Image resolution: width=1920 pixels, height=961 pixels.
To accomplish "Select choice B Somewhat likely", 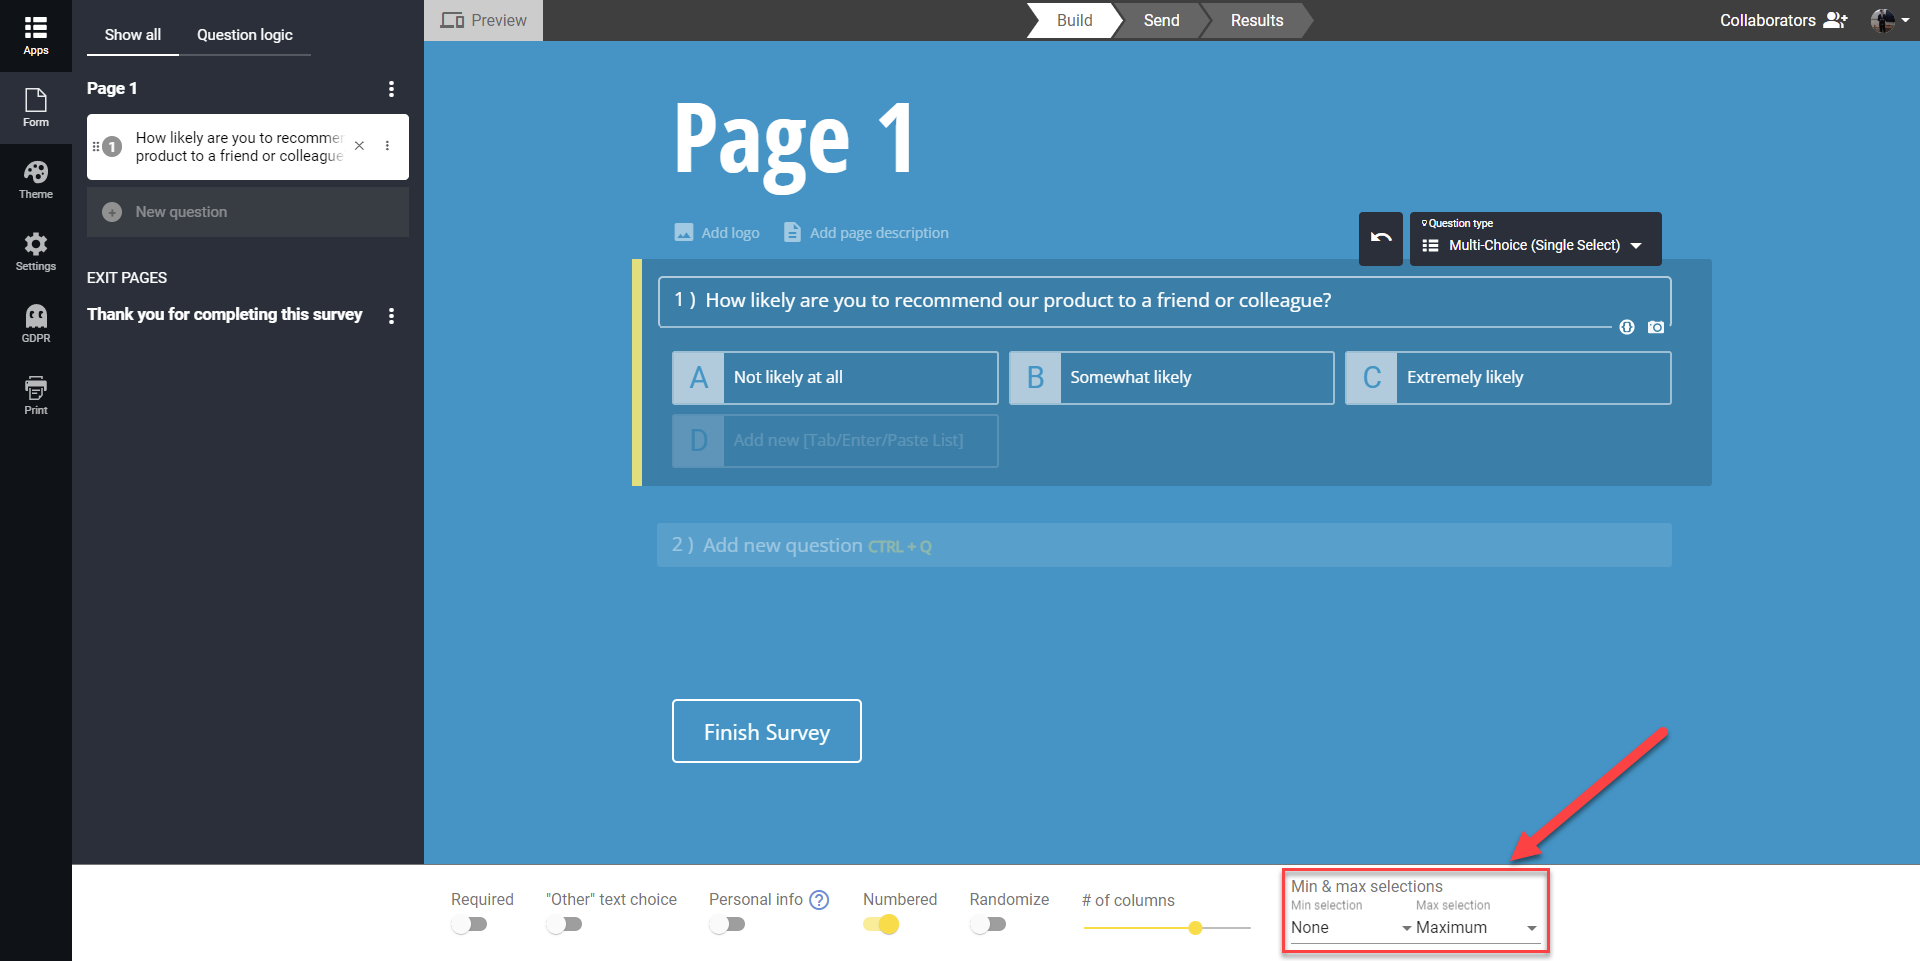I will point(1171,378).
